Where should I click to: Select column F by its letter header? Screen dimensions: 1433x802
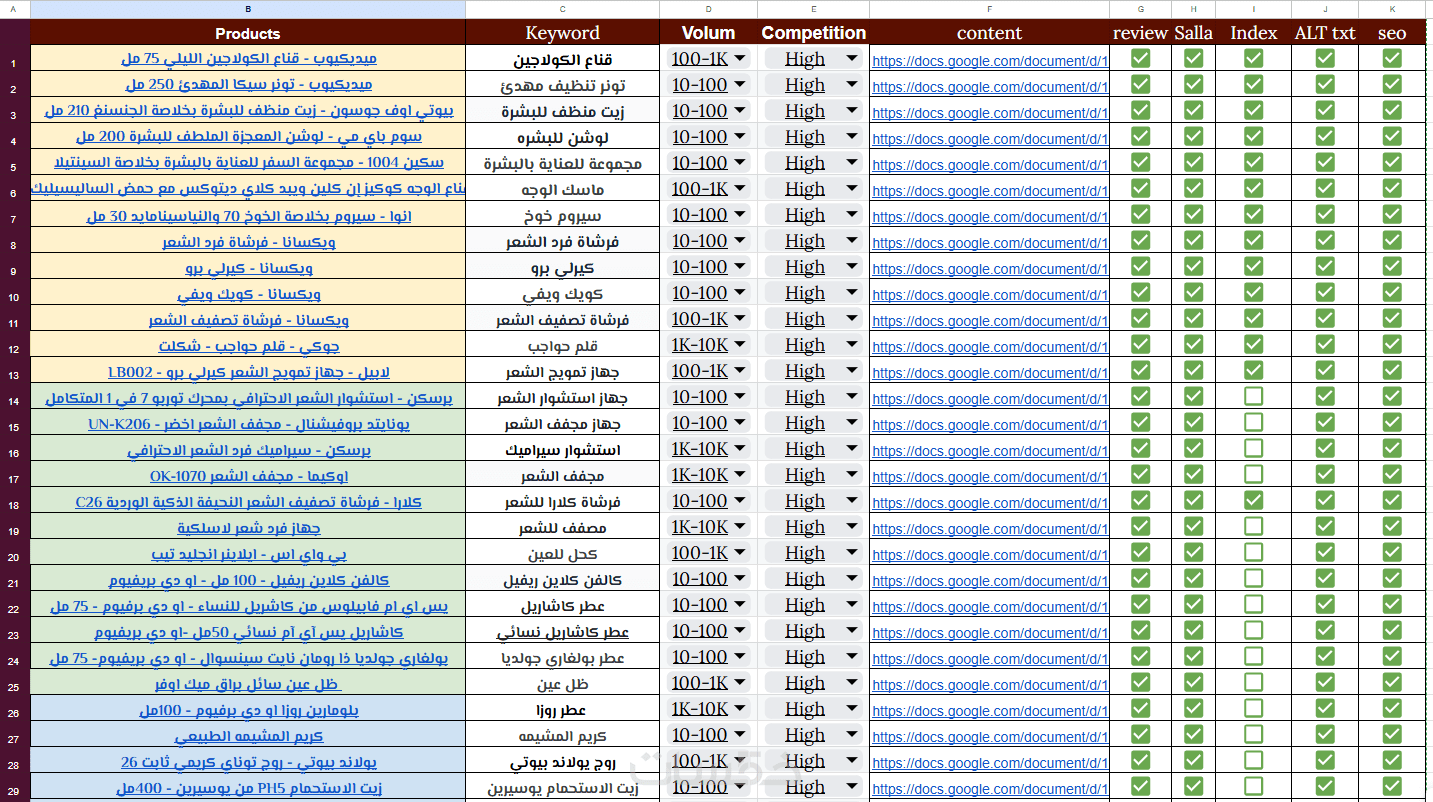(x=989, y=9)
